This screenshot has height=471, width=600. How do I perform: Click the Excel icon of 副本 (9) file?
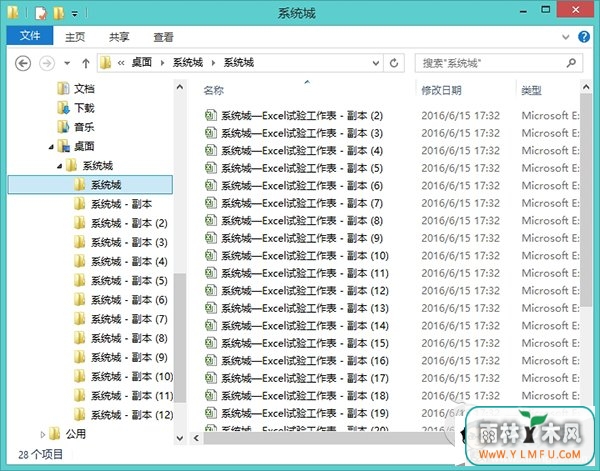pos(211,238)
